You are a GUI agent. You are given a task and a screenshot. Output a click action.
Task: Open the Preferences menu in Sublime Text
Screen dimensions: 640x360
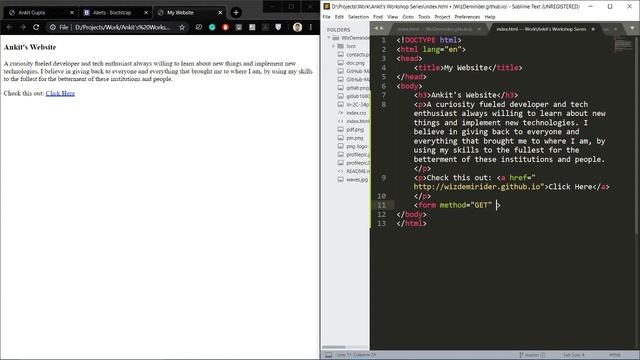tap(467, 17)
